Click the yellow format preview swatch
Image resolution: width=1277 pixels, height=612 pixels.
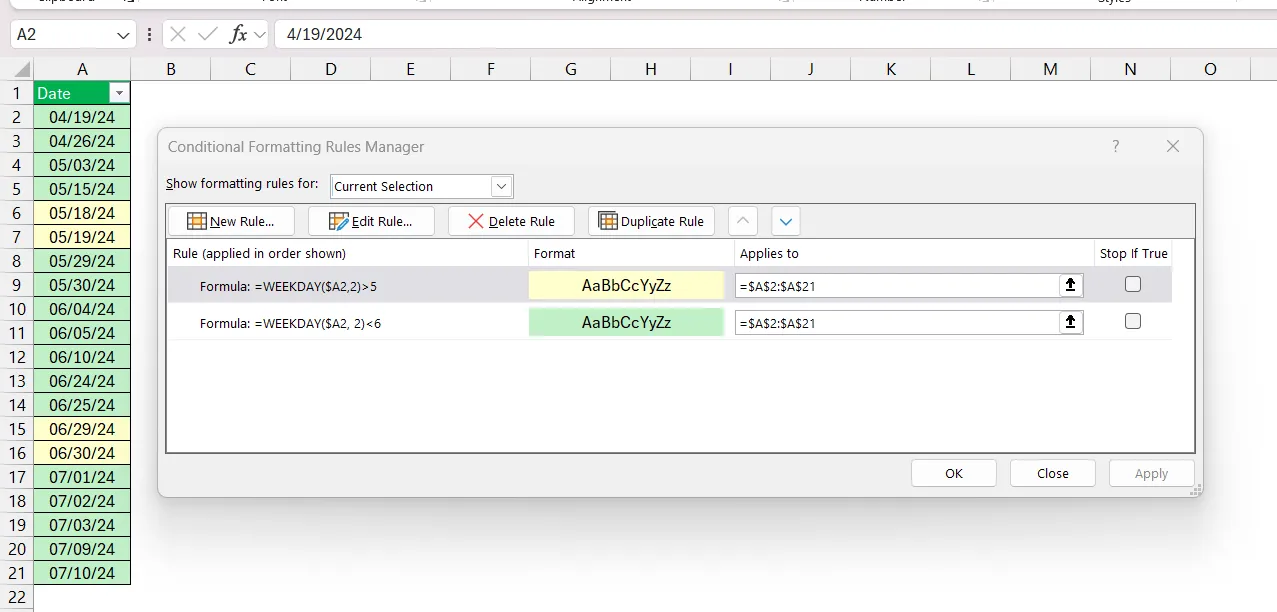(626, 285)
